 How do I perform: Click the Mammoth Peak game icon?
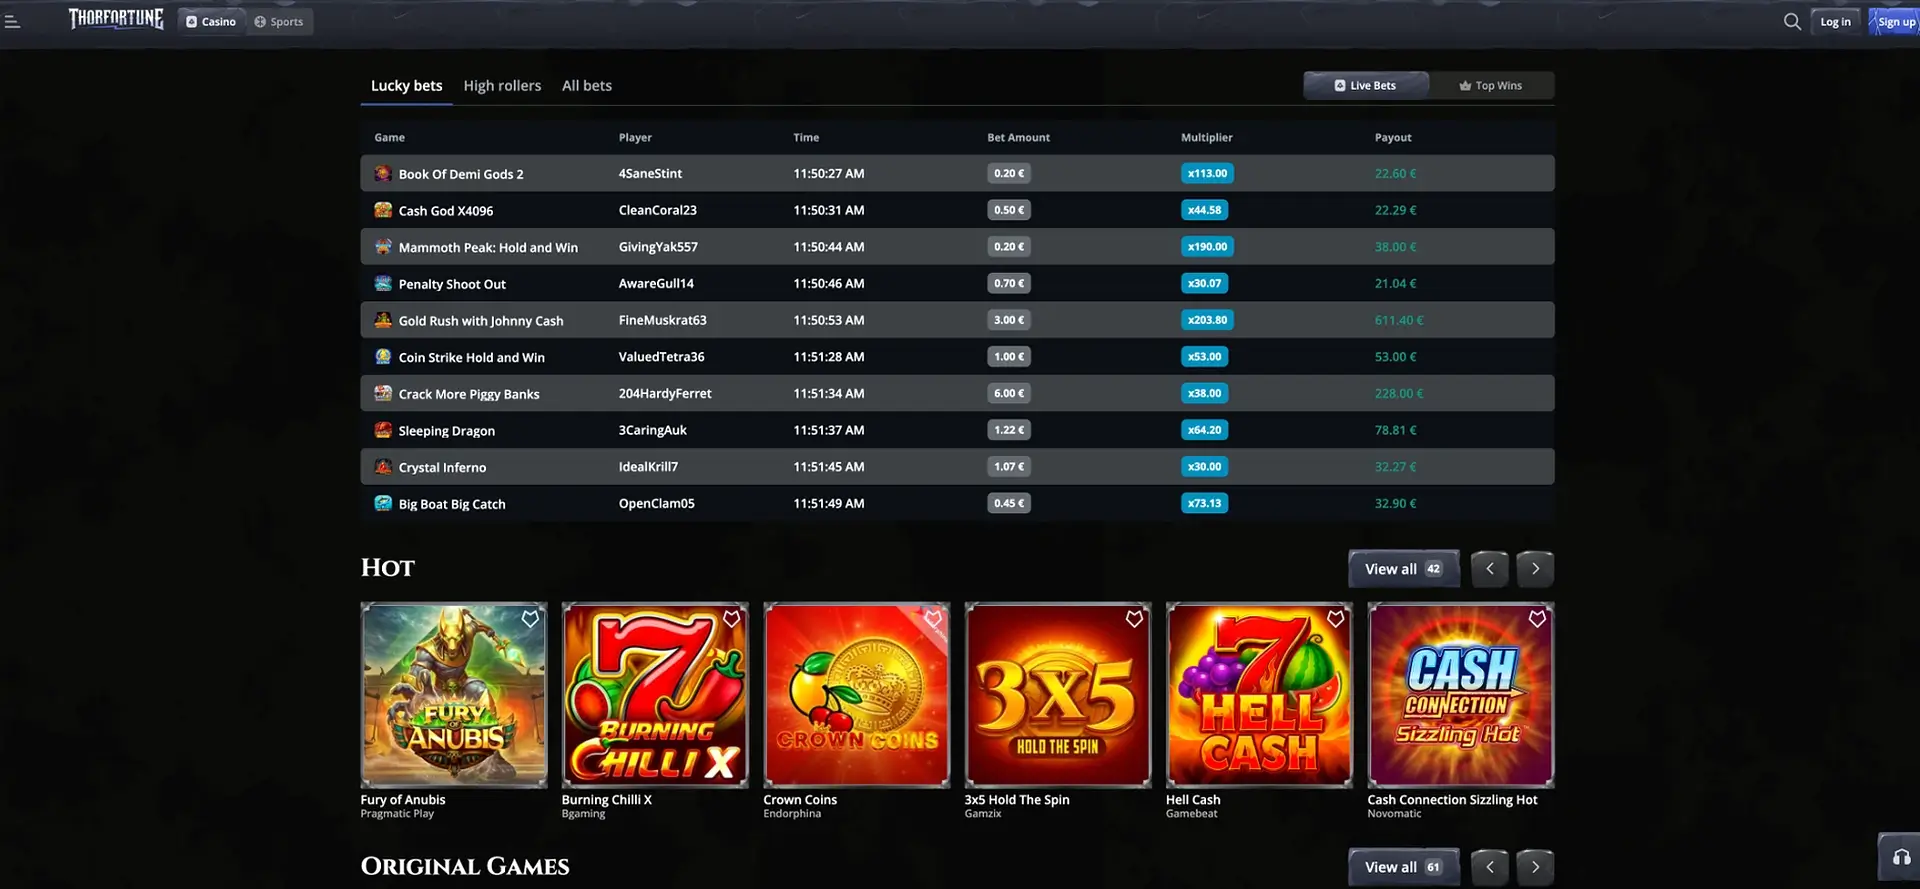[383, 246]
